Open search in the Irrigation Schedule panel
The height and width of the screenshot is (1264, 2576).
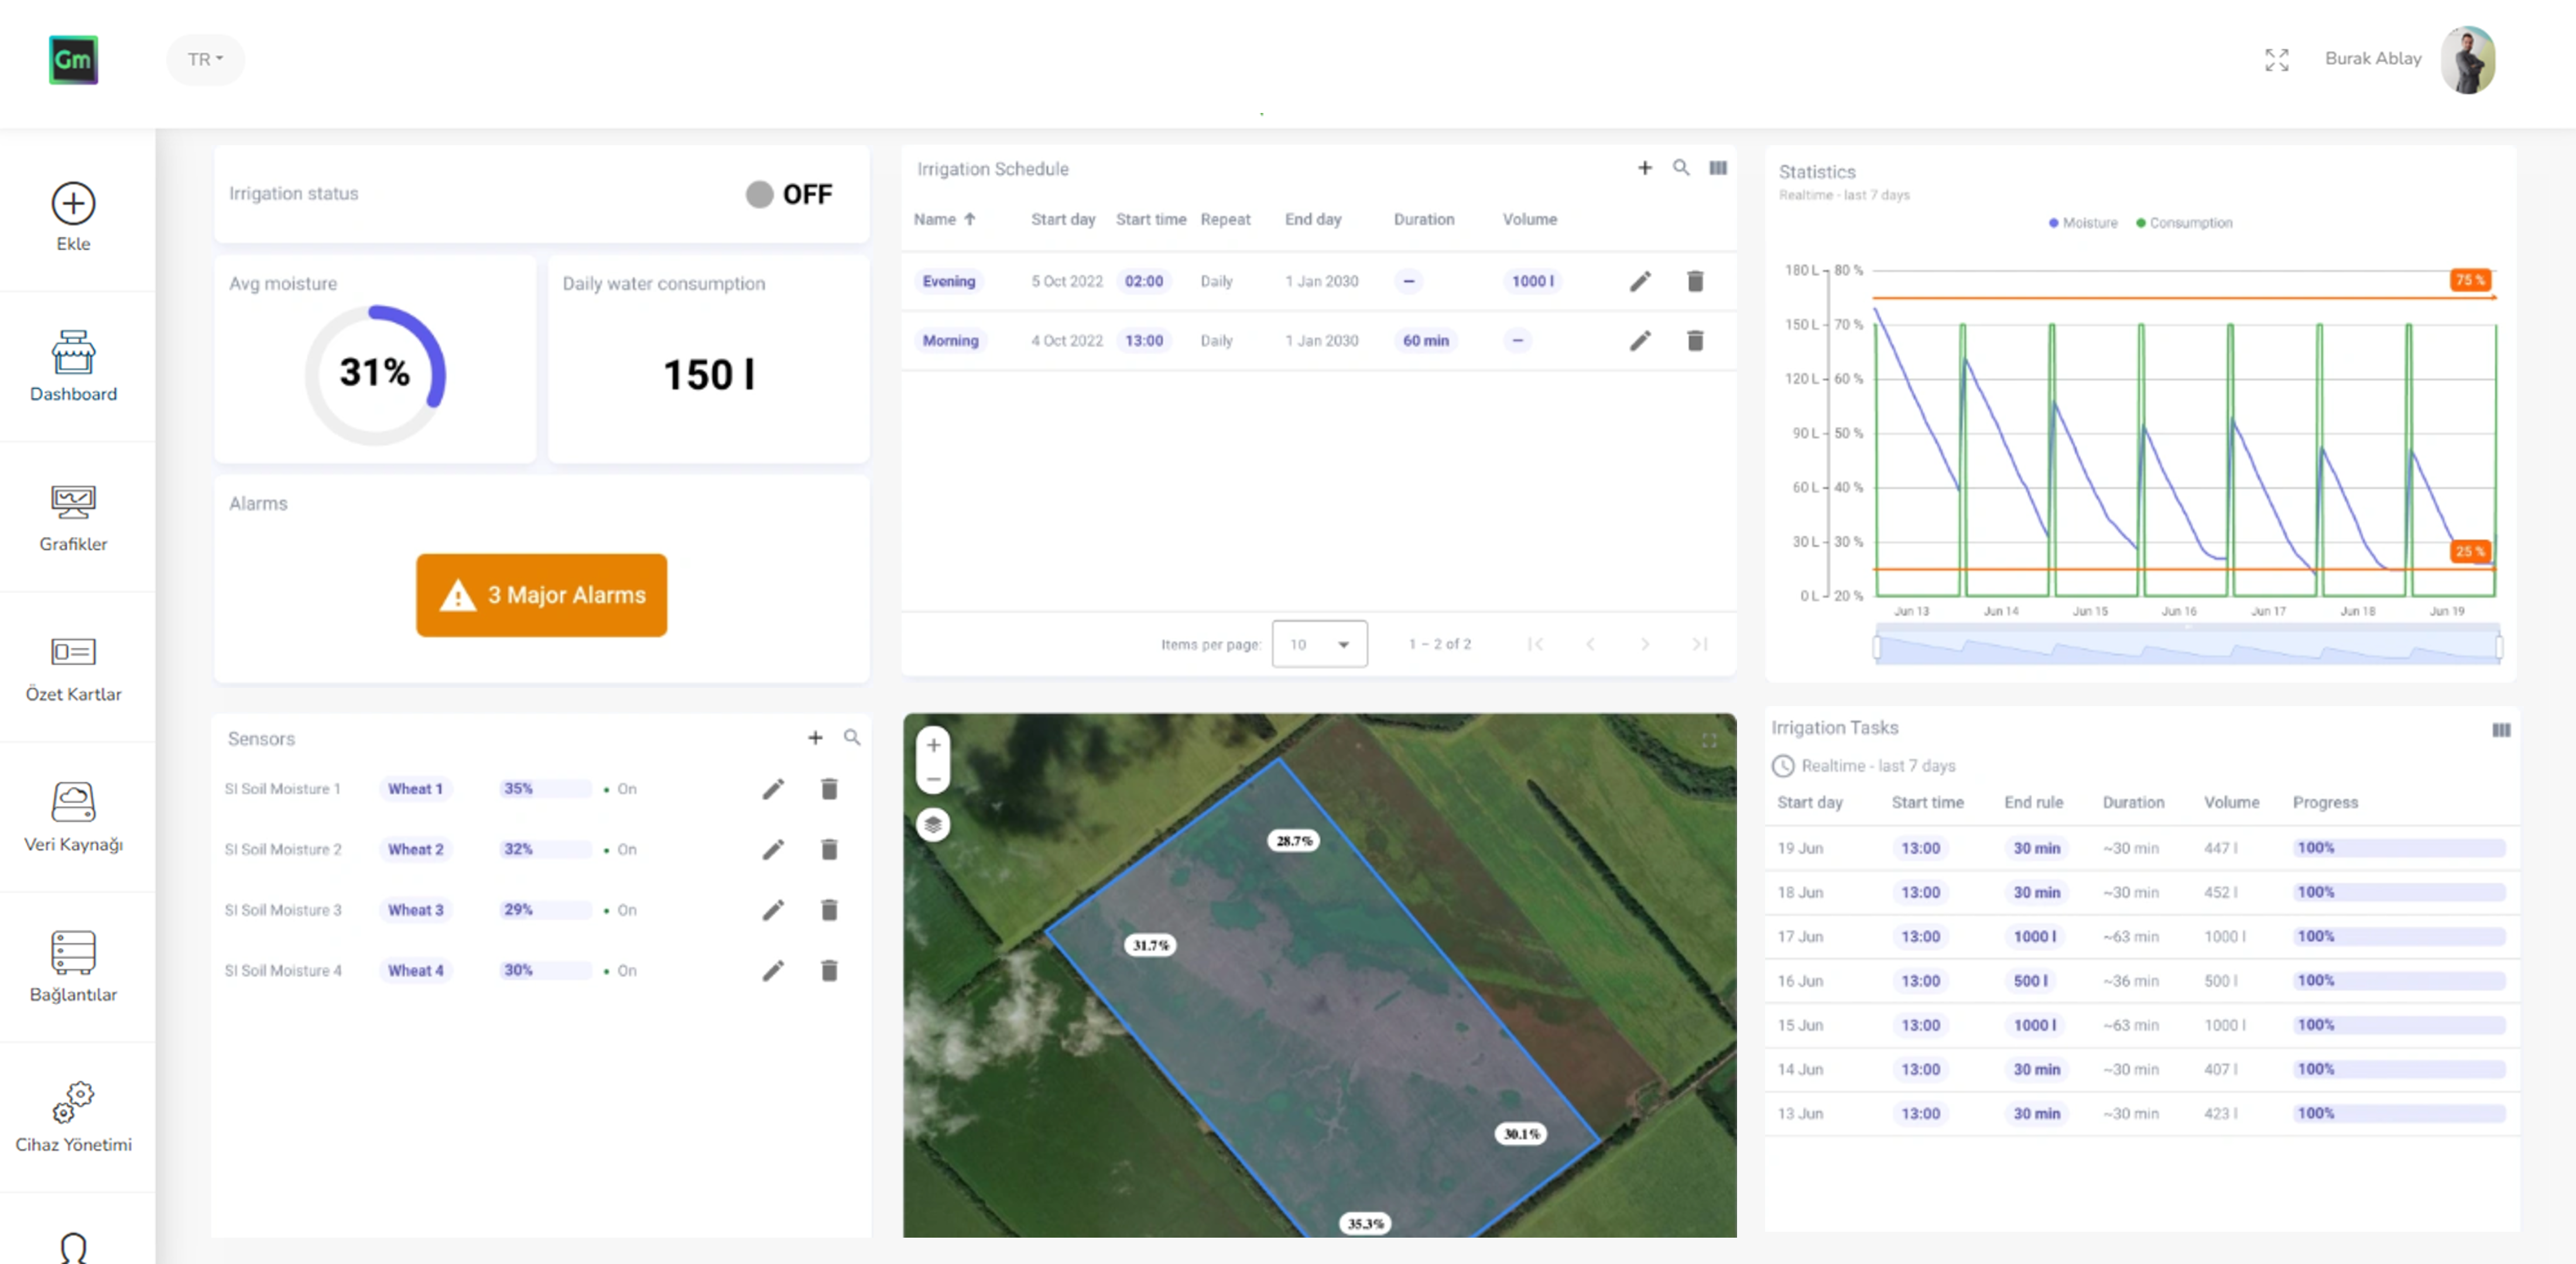[x=1682, y=168]
